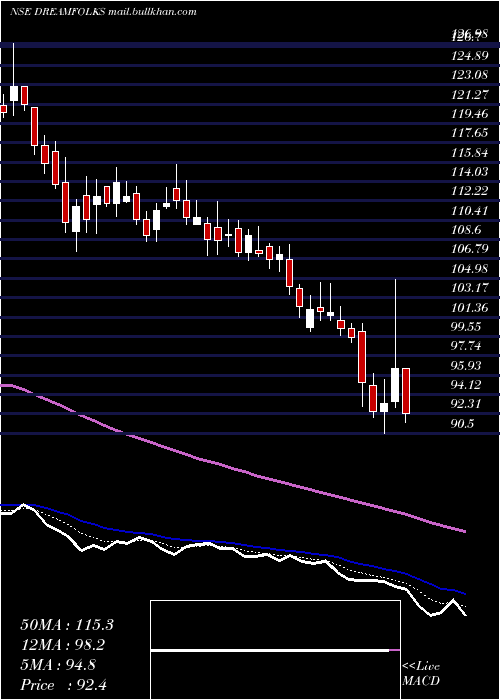
Task: Click the 114.03 price axis label
Action: tap(470, 172)
